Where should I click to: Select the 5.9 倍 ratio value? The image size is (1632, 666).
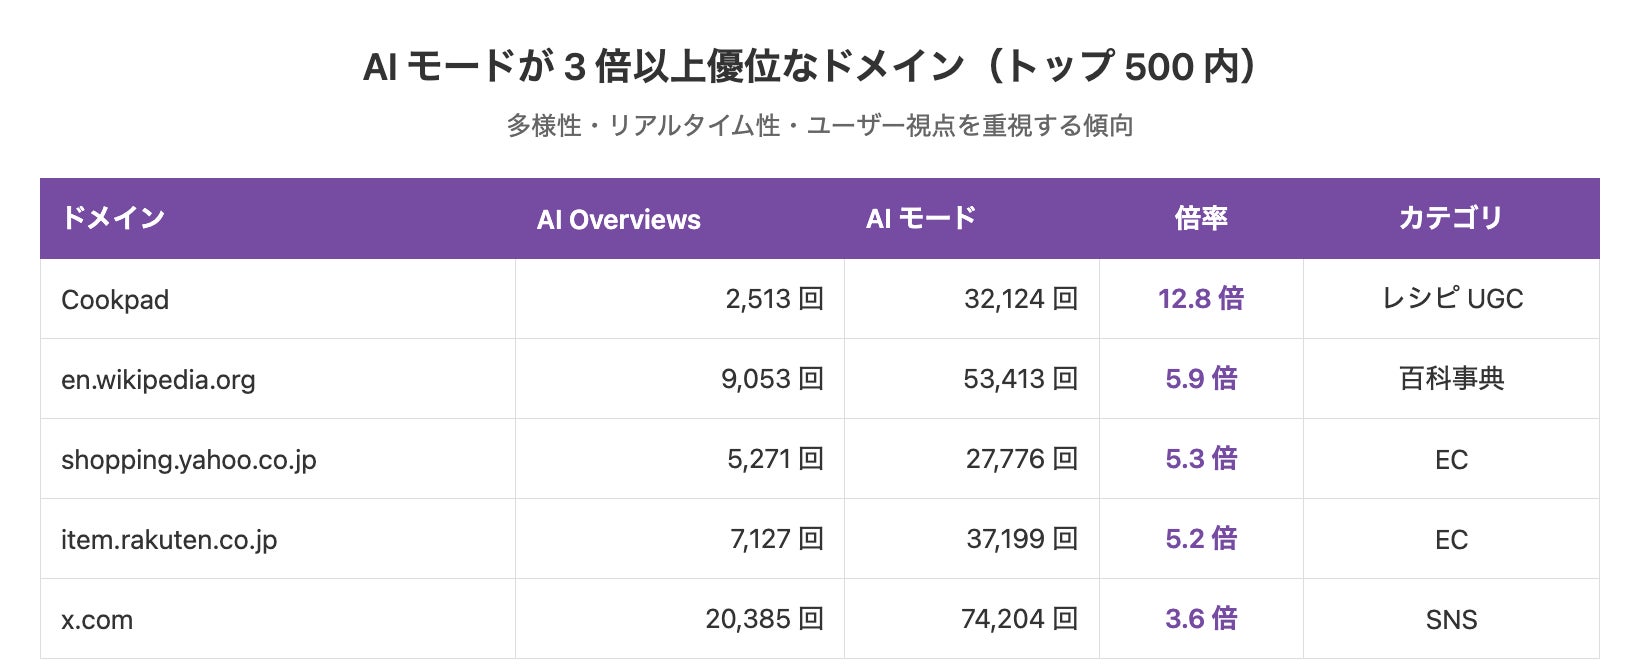1201,378
